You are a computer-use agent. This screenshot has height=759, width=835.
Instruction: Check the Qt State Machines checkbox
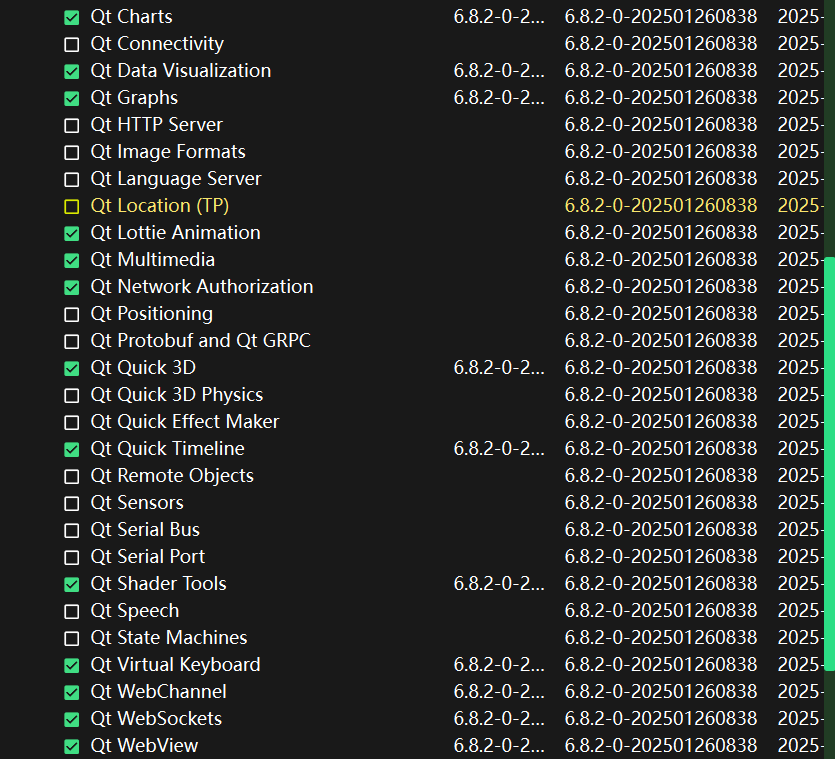[71, 639]
